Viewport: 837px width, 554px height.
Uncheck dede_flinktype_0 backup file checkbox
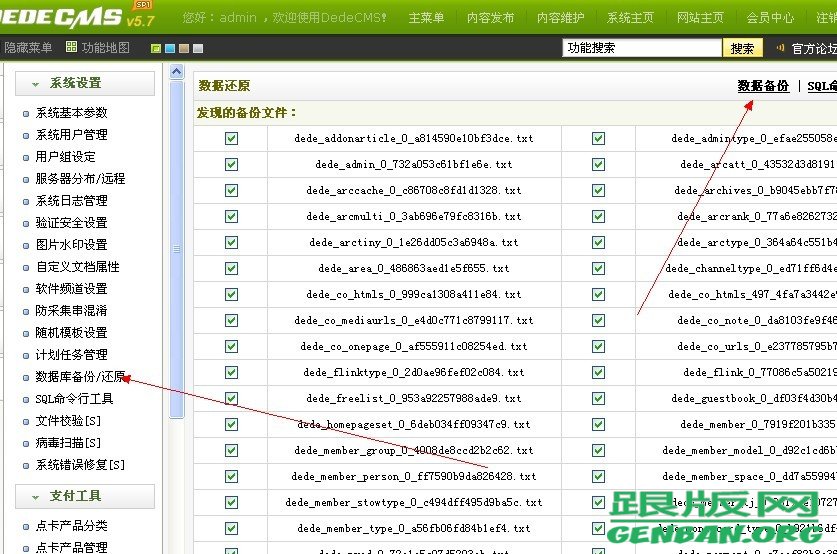pos(231,373)
